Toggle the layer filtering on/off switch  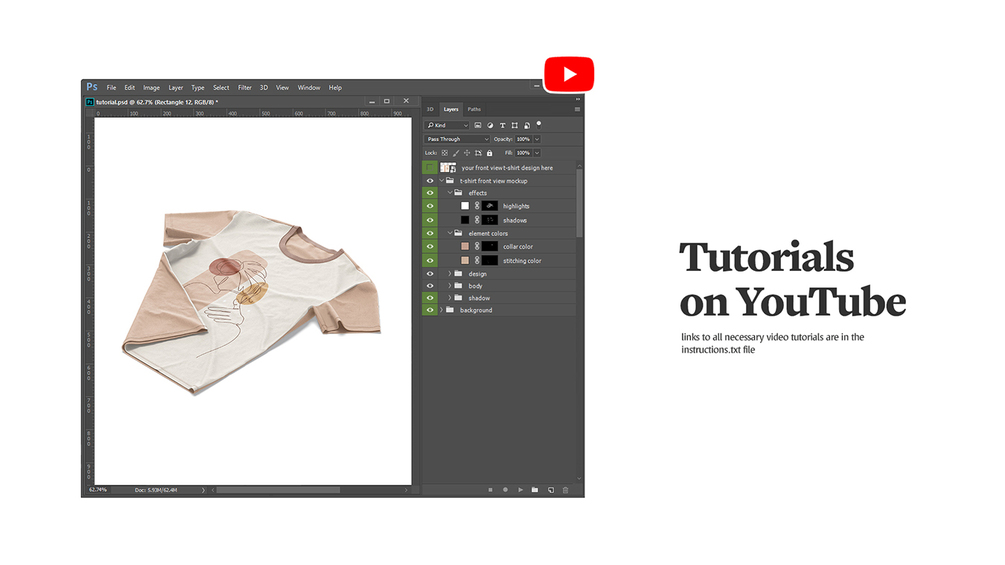[x=538, y=124]
